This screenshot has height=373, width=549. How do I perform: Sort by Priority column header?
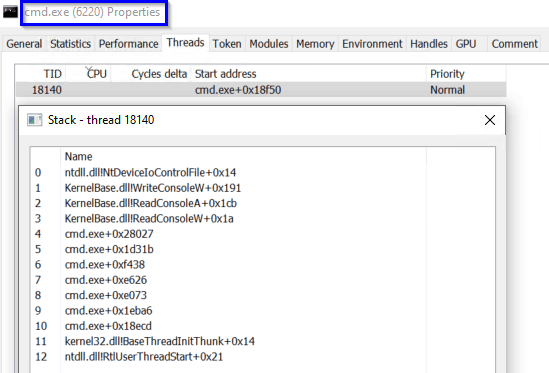(466, 74)
